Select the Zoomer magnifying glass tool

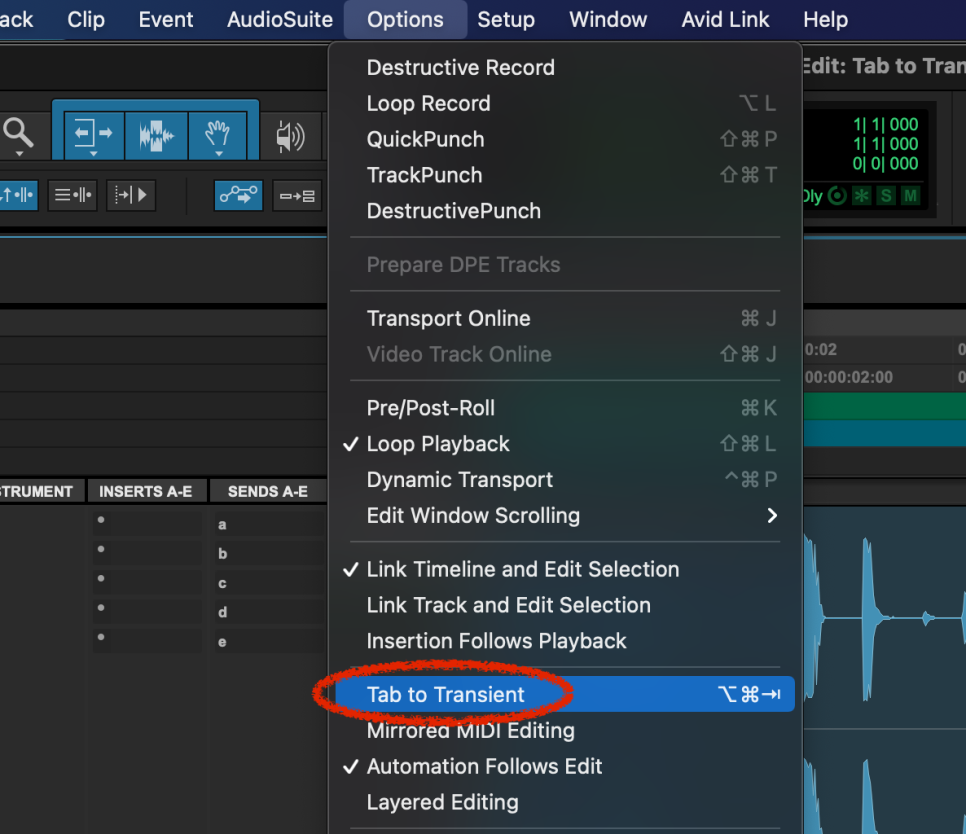point(19,133)
